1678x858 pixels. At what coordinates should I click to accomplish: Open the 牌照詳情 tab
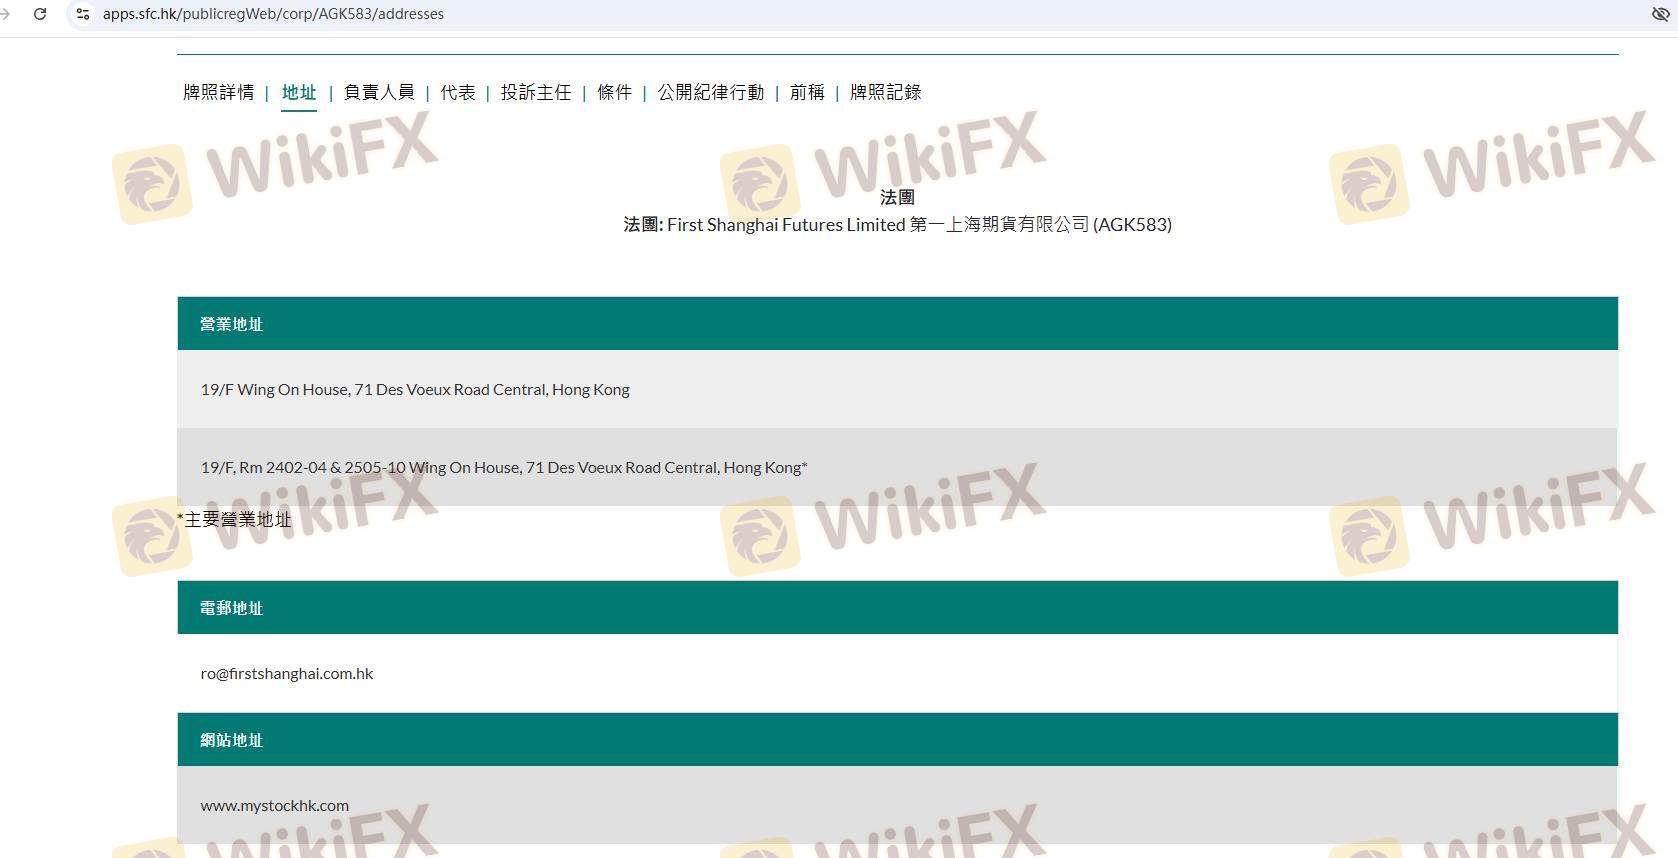tap(218, 93)
